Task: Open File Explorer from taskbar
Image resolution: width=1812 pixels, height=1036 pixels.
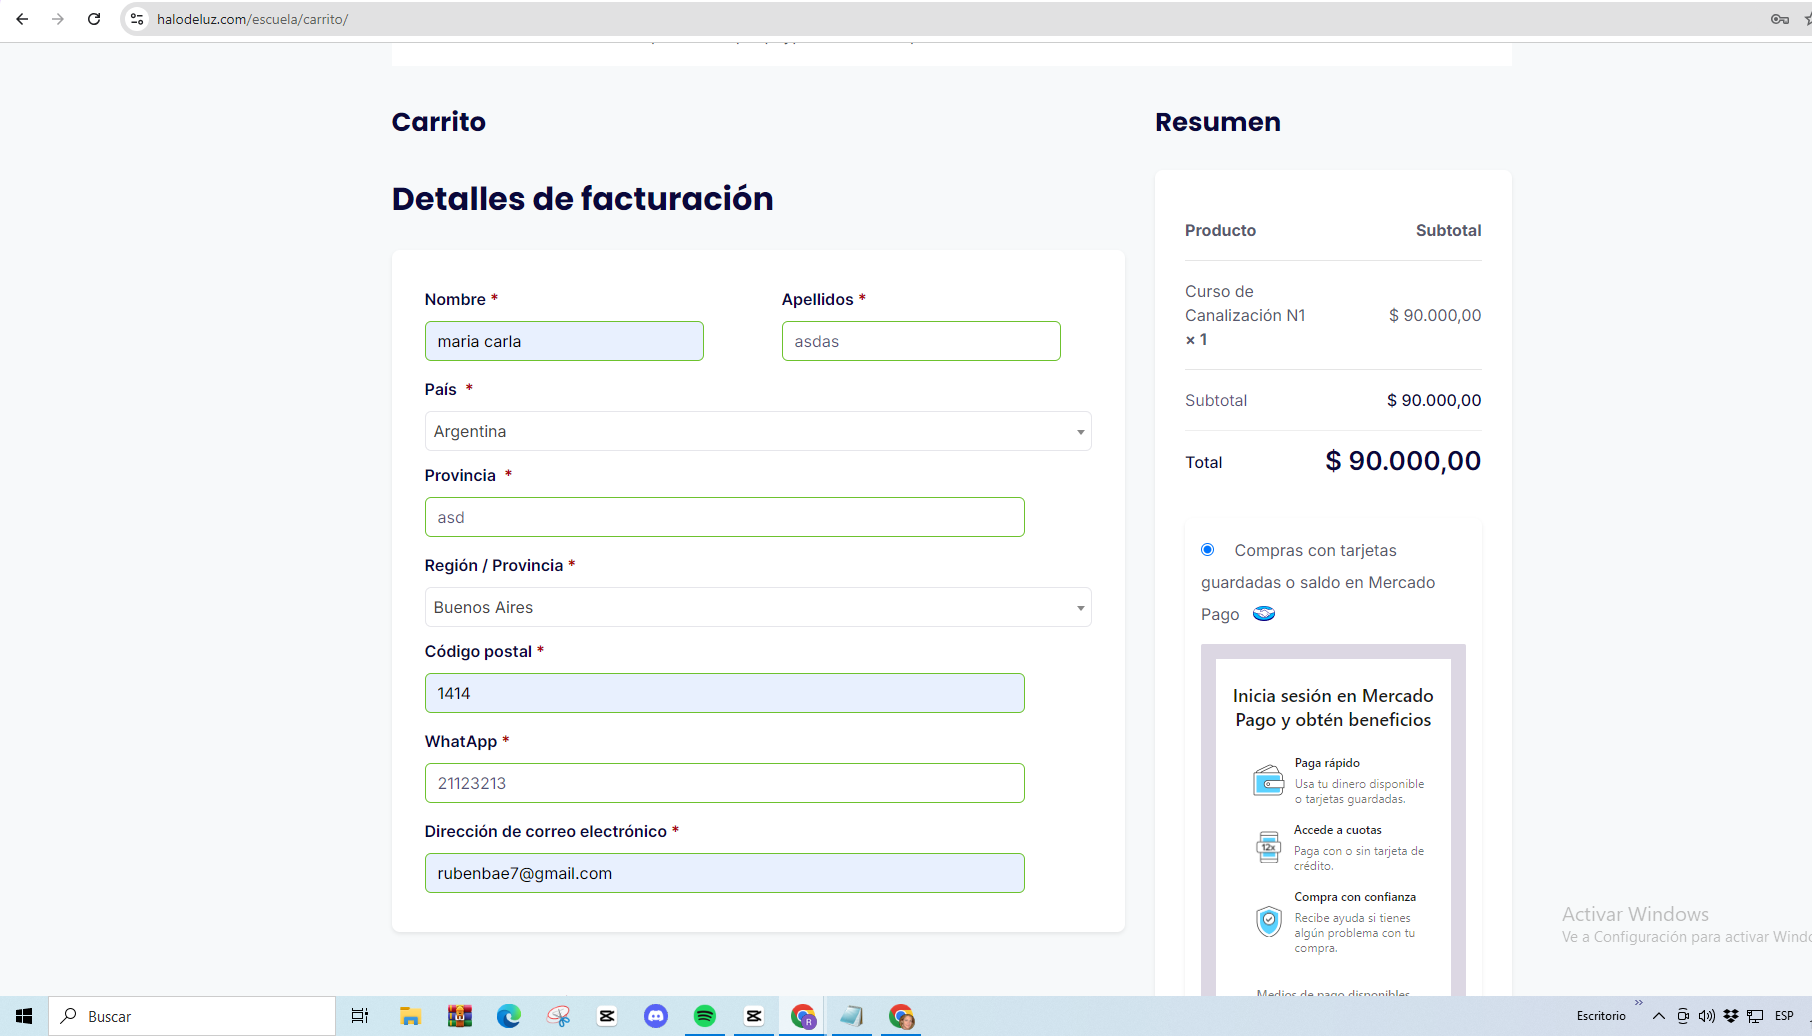Action: coord(410,1016)
